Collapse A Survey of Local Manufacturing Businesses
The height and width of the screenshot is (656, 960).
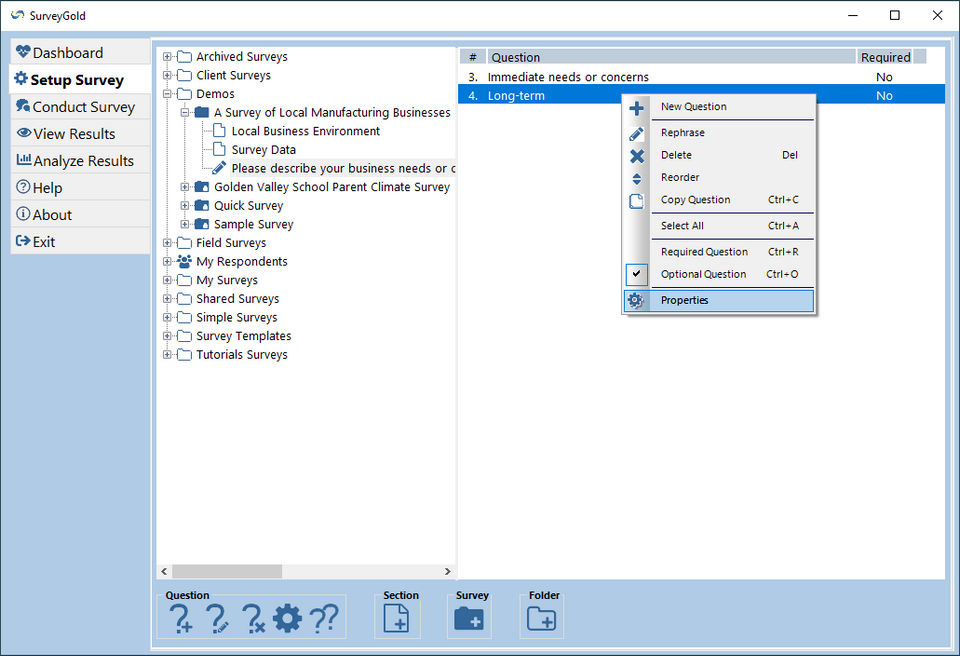point(184,113)
